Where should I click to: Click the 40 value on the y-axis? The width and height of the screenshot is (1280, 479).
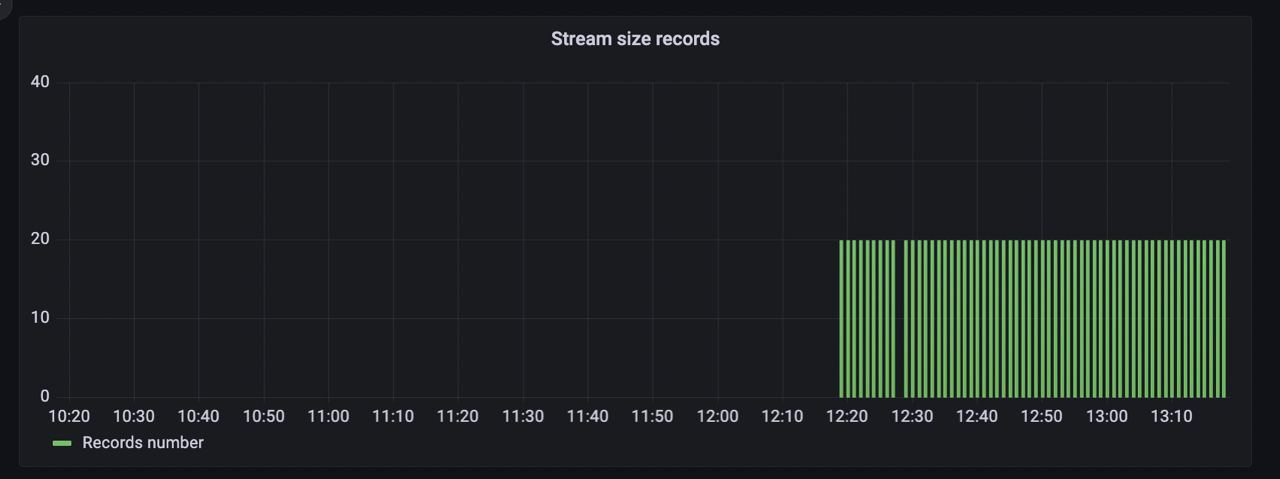tap(40, 82)
